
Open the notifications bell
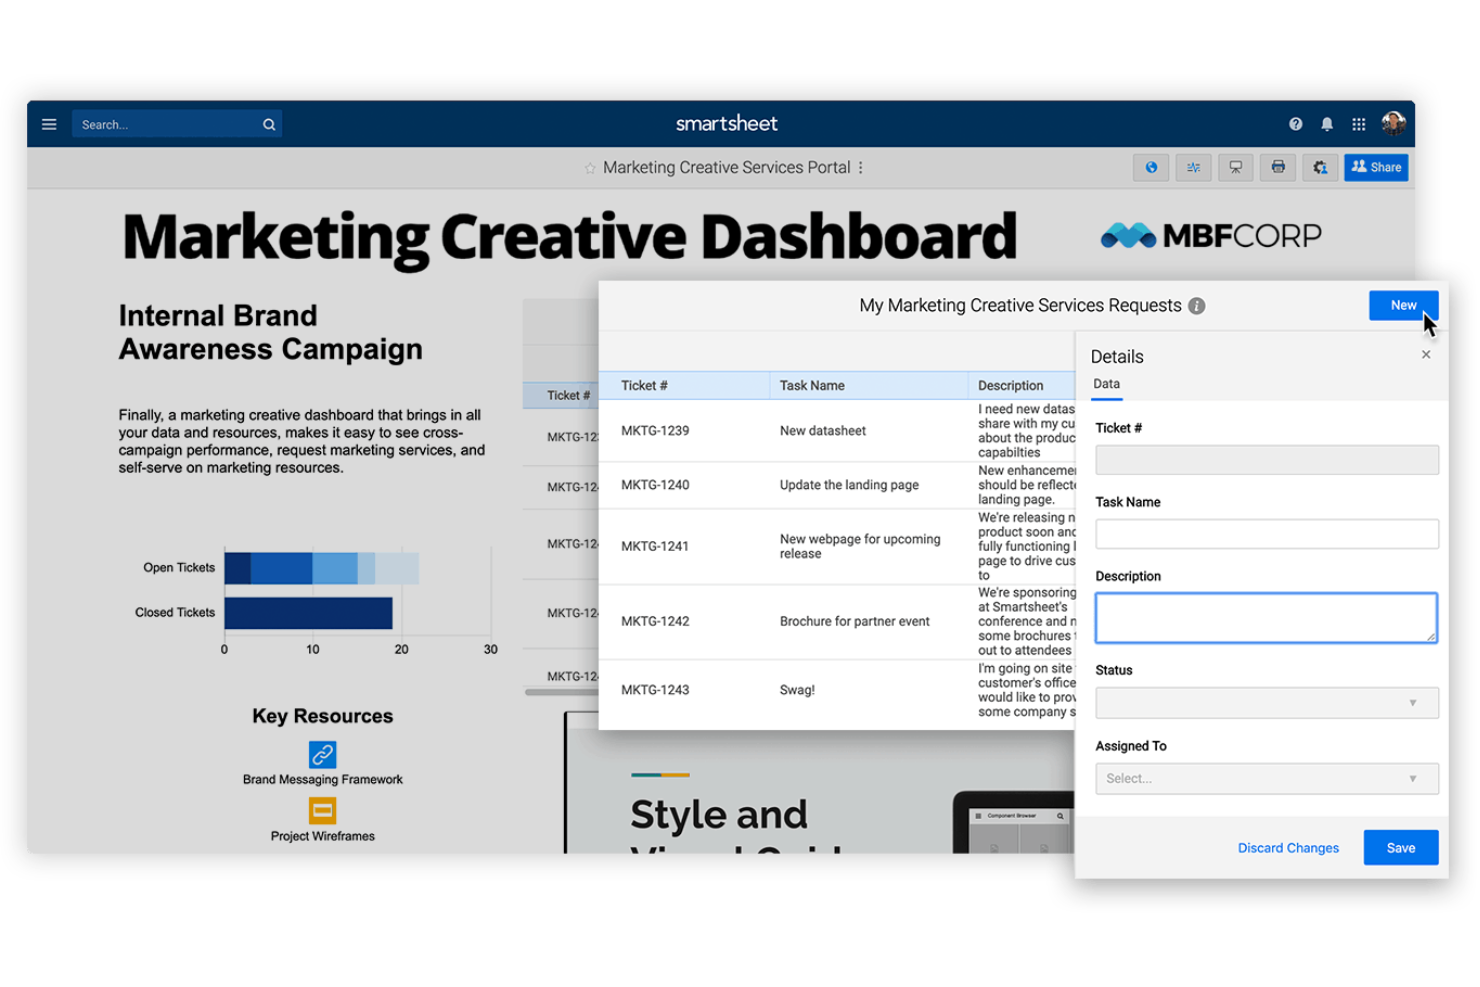pos(1327,124)
